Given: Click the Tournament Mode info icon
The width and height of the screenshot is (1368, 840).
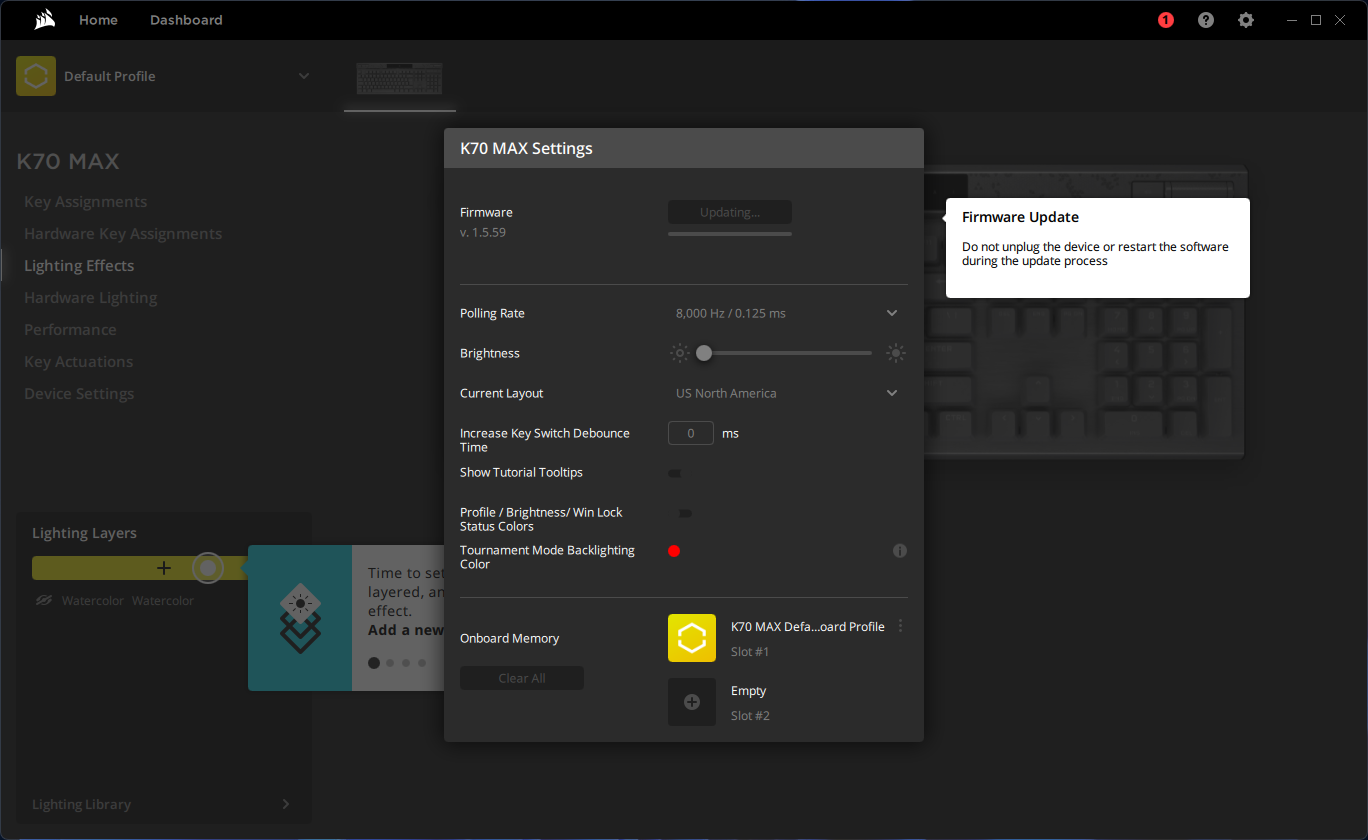Looking at the screenshot, I should 900,551.
